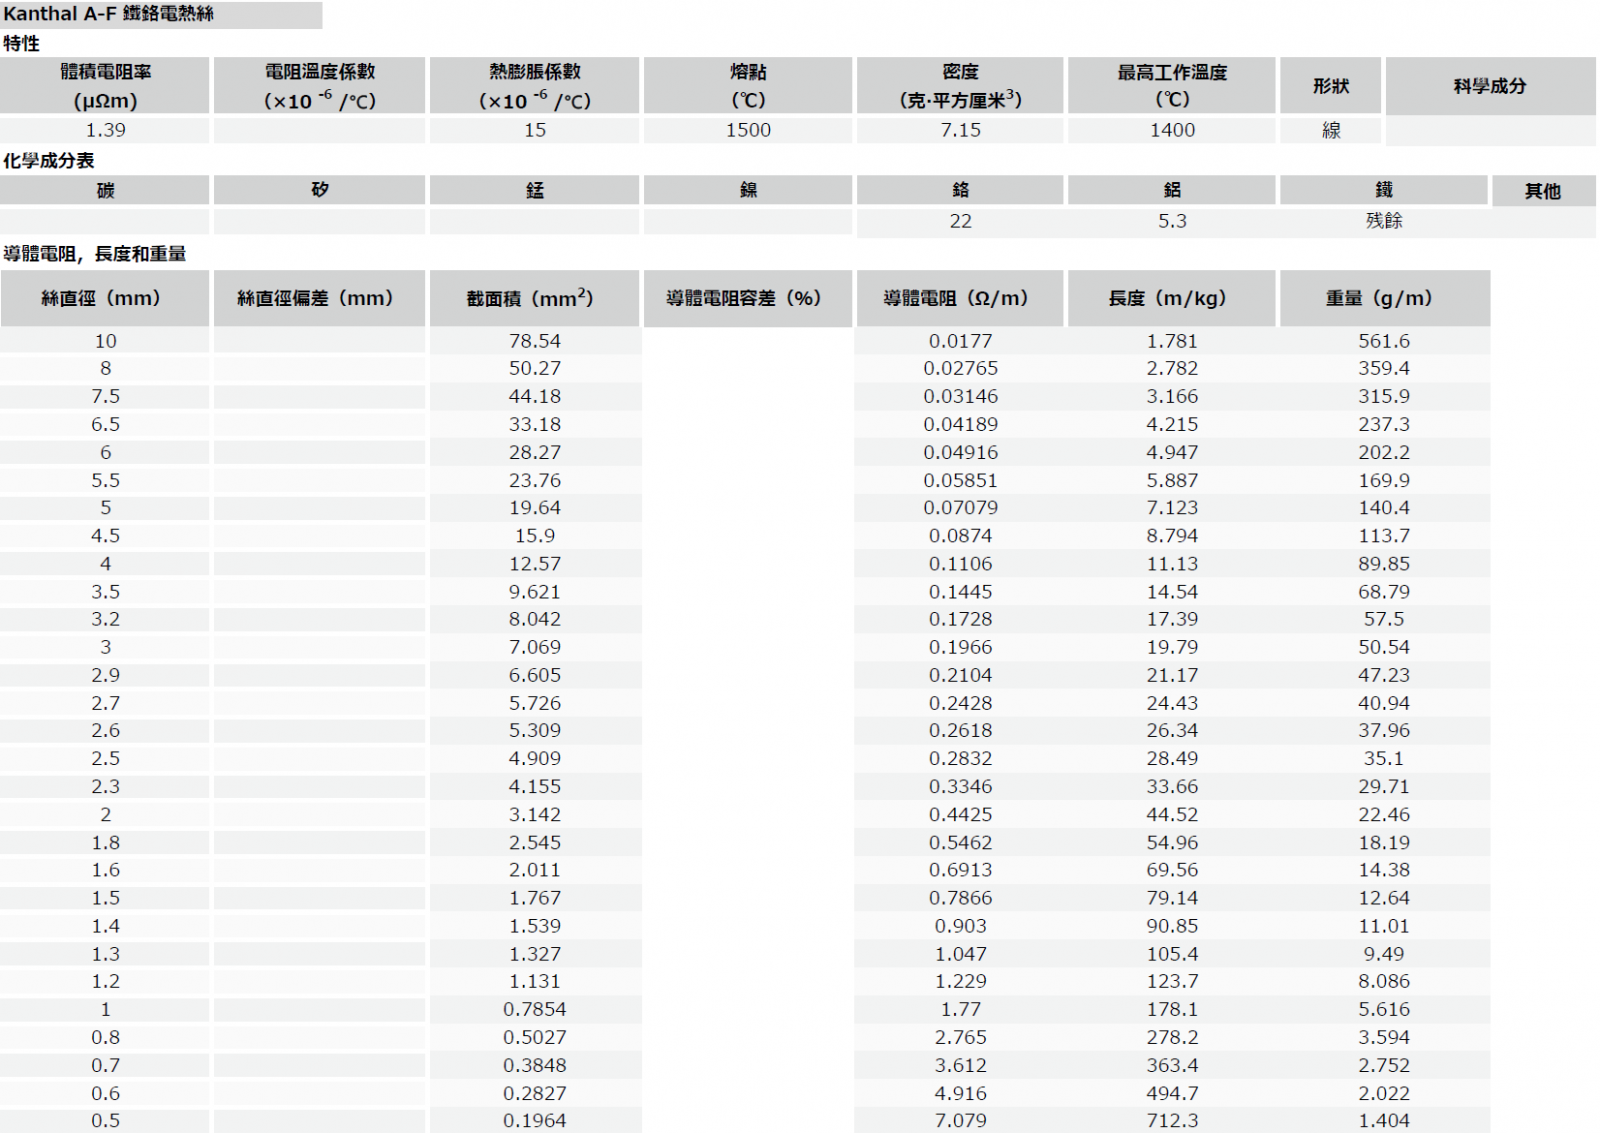Click the '導體電阻 (Ω/m)' column header
1600x1133 pixels.
point(960,298)
